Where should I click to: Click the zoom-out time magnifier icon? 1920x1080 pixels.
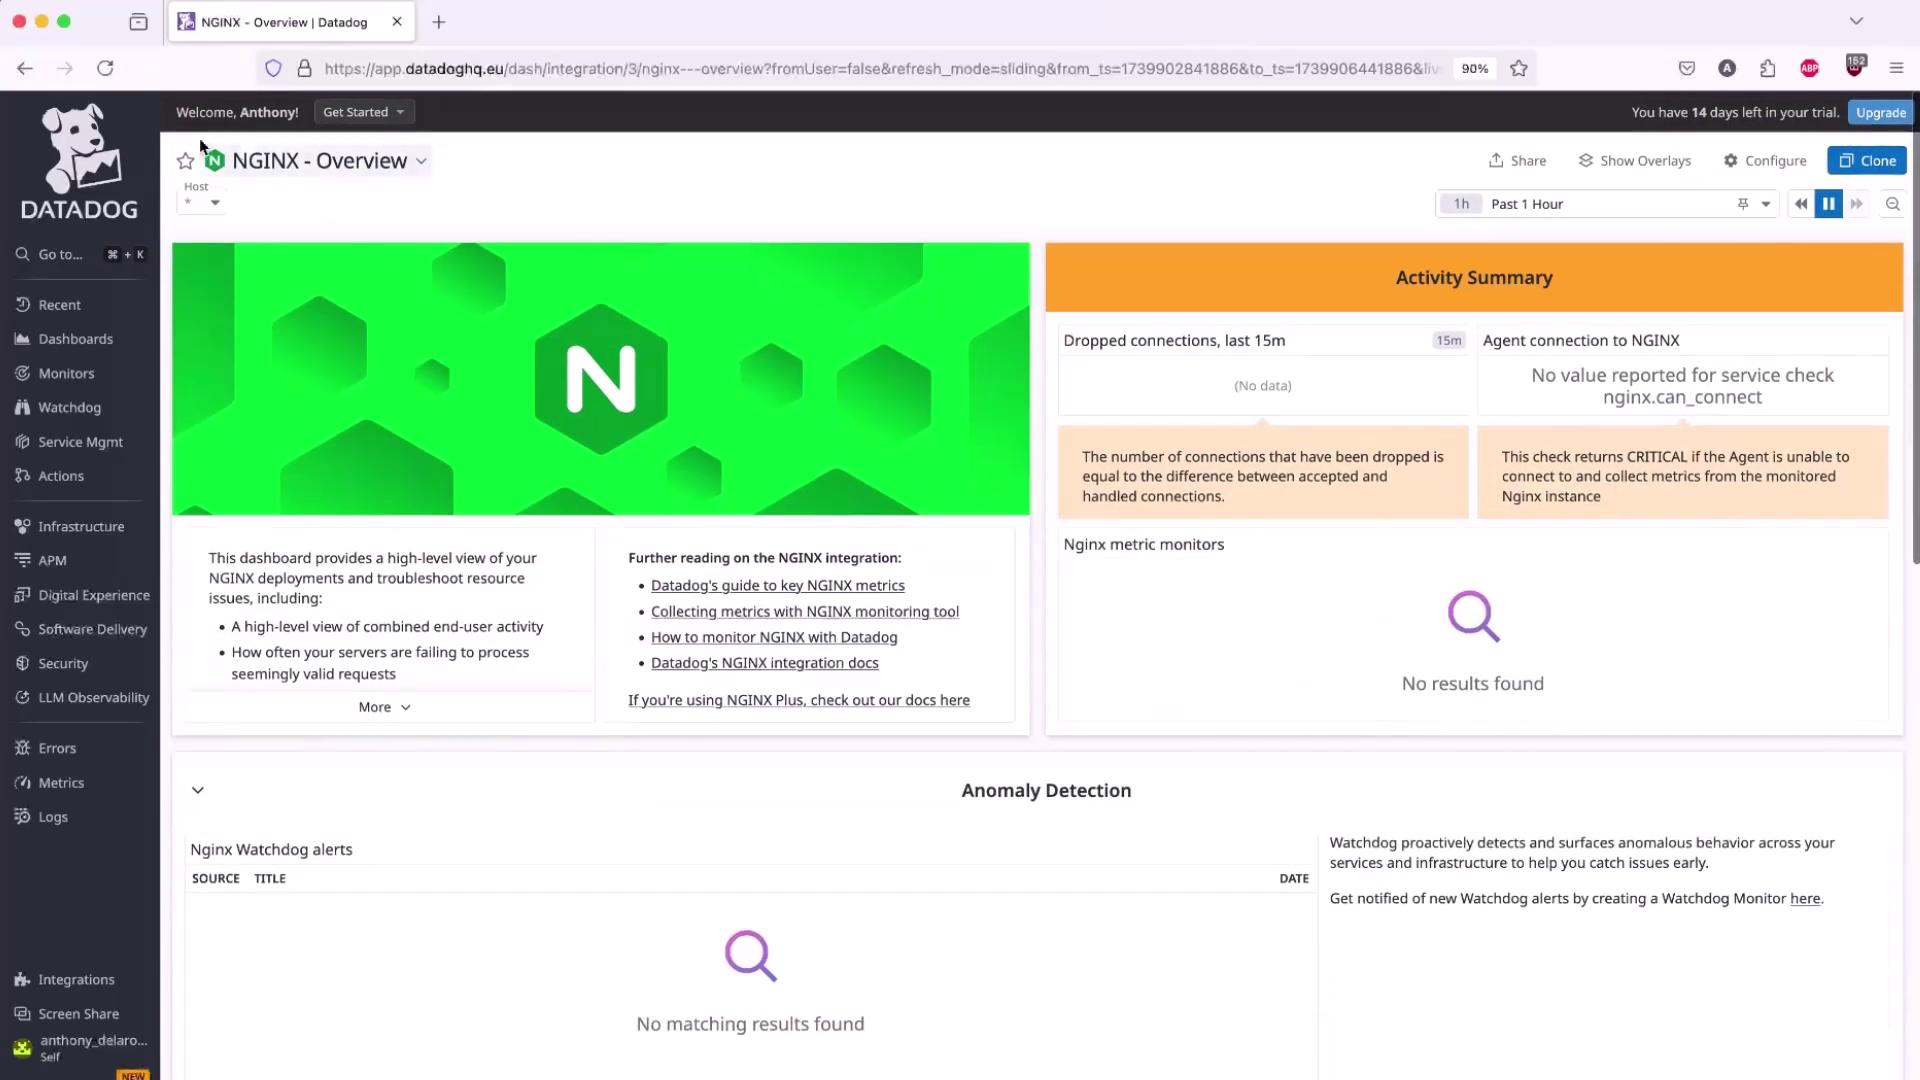pyautogui.click(x=1892, y=204)
